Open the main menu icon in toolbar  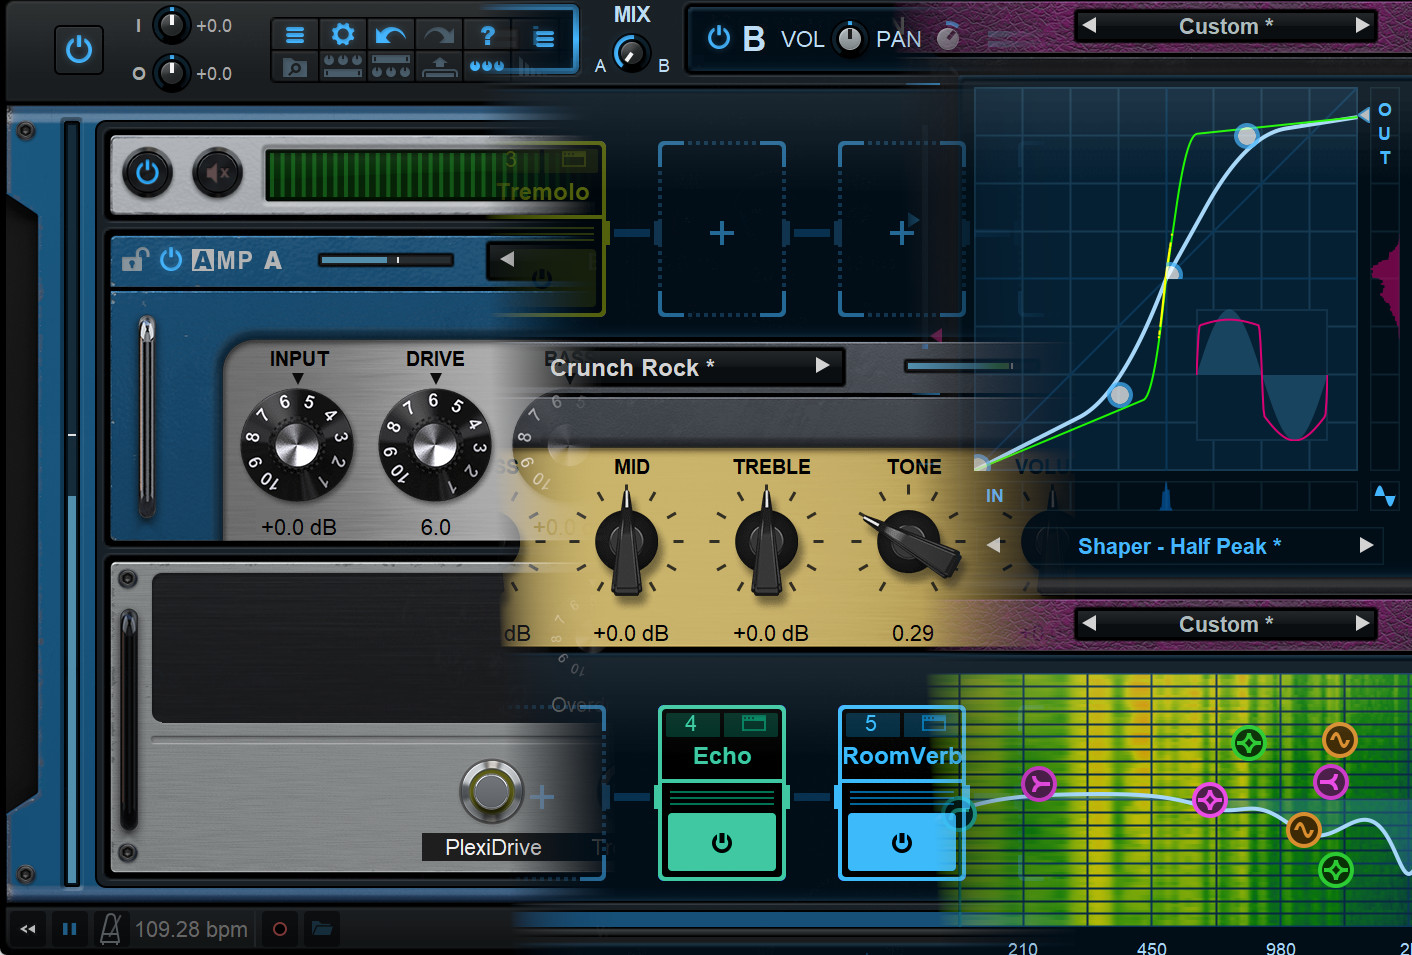[x=295, y=36]
